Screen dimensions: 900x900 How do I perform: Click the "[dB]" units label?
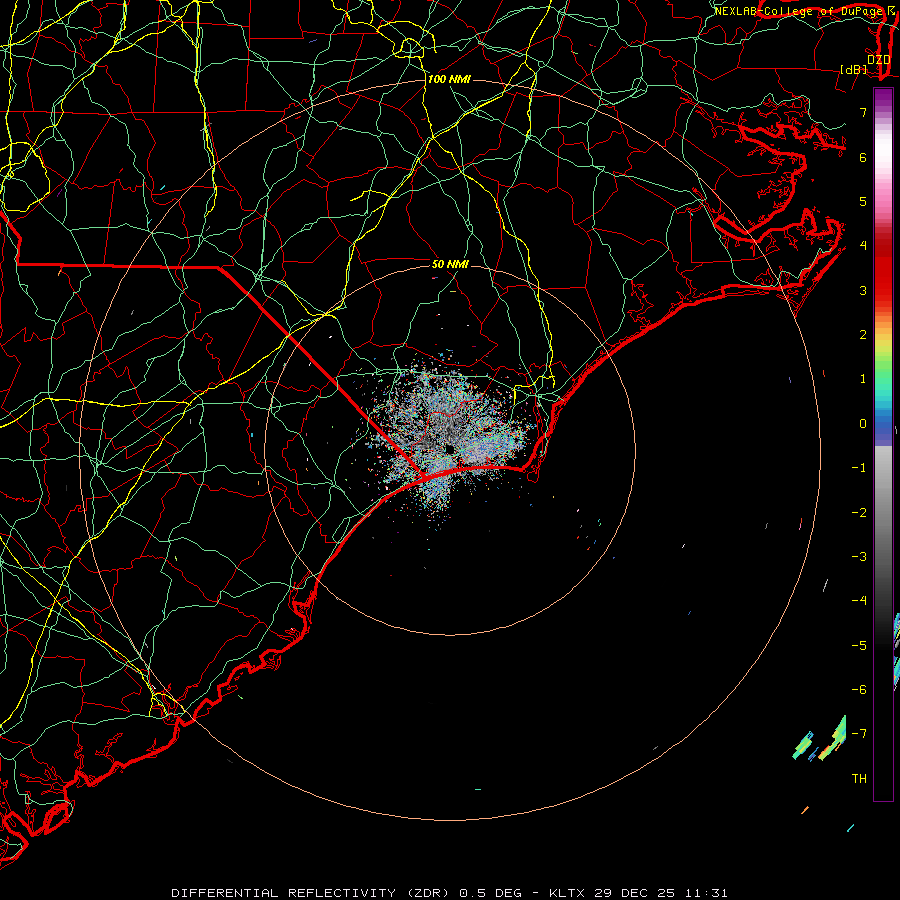pos(854,69)
